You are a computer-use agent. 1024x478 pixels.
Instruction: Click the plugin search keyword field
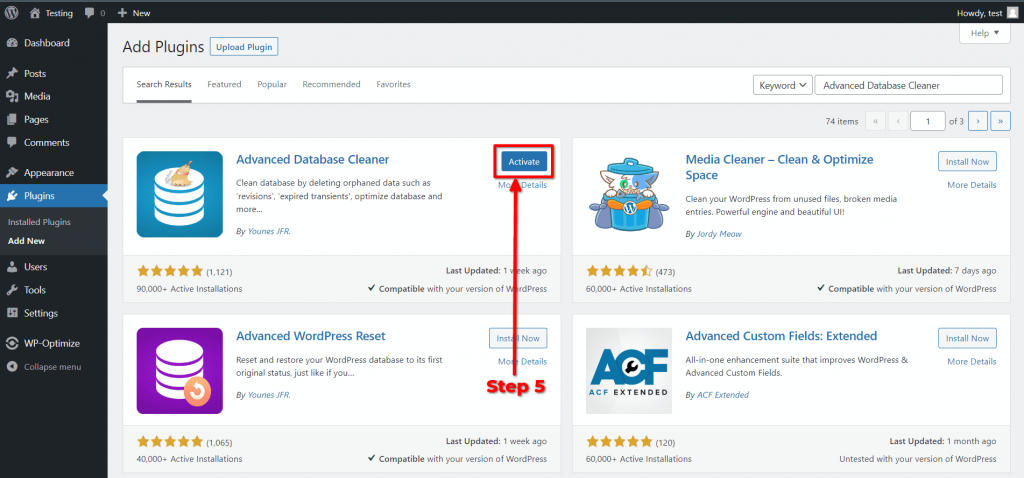908,86
